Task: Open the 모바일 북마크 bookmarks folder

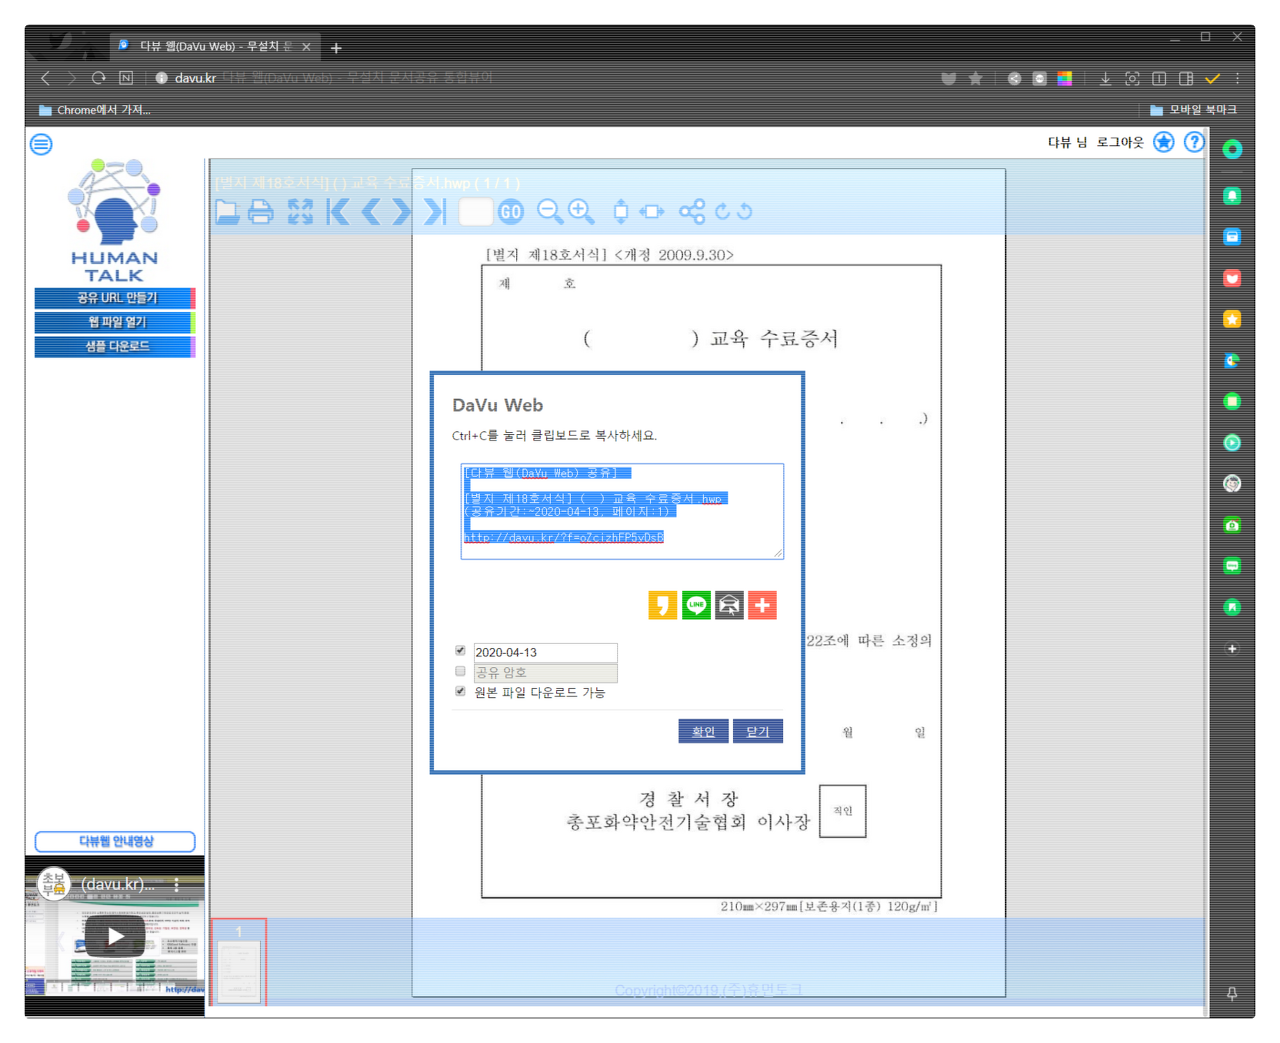Action: pyautogui.click(x=1193, y=110)
